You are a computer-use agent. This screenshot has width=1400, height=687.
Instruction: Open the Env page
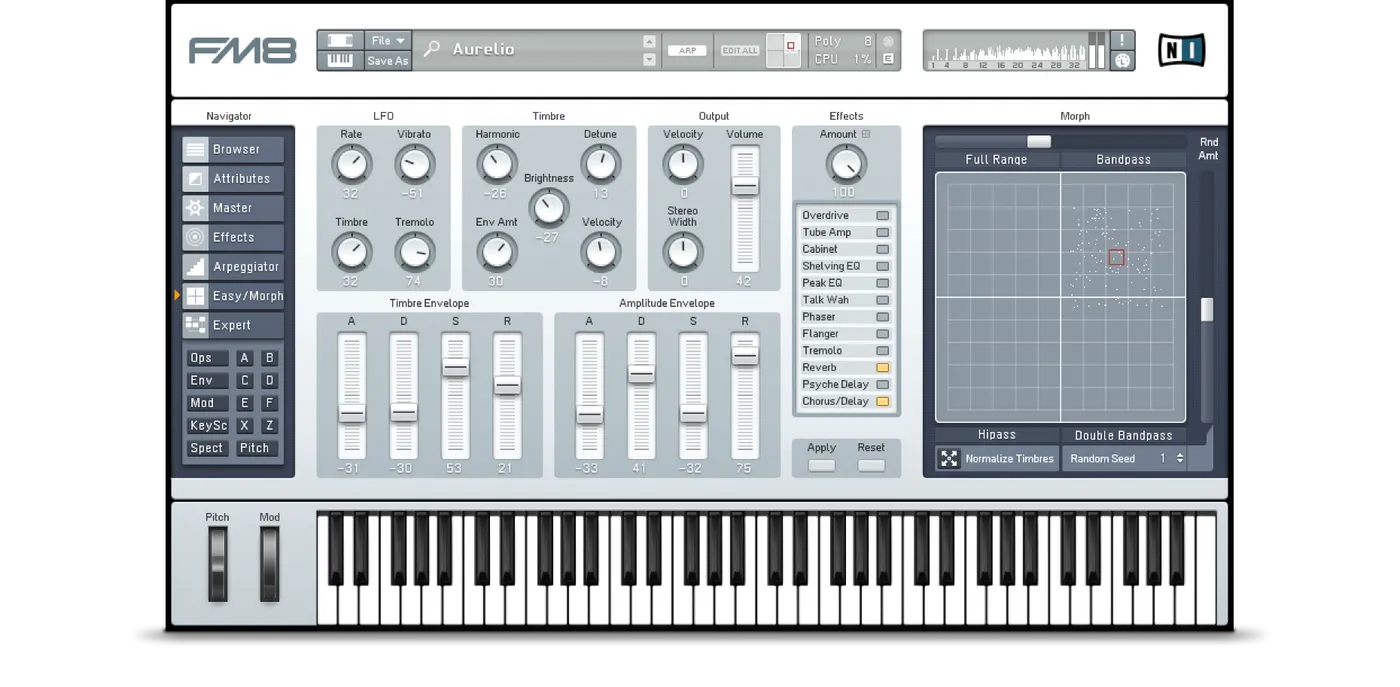[x=207, y=381]
